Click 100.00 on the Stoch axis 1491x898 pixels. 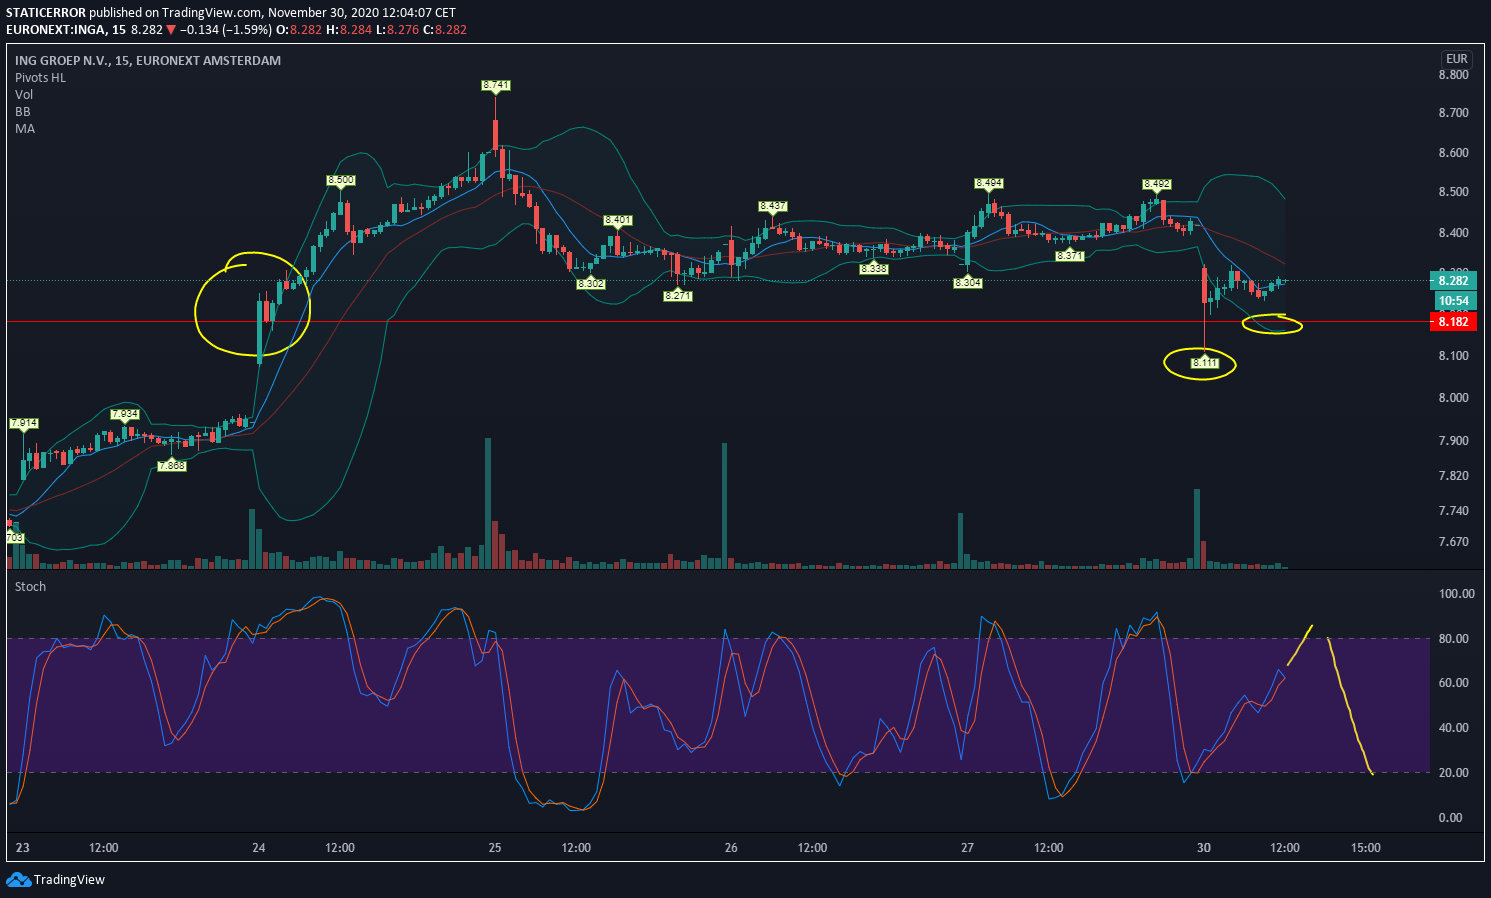pyautogui.click(x=1456, y=594)
